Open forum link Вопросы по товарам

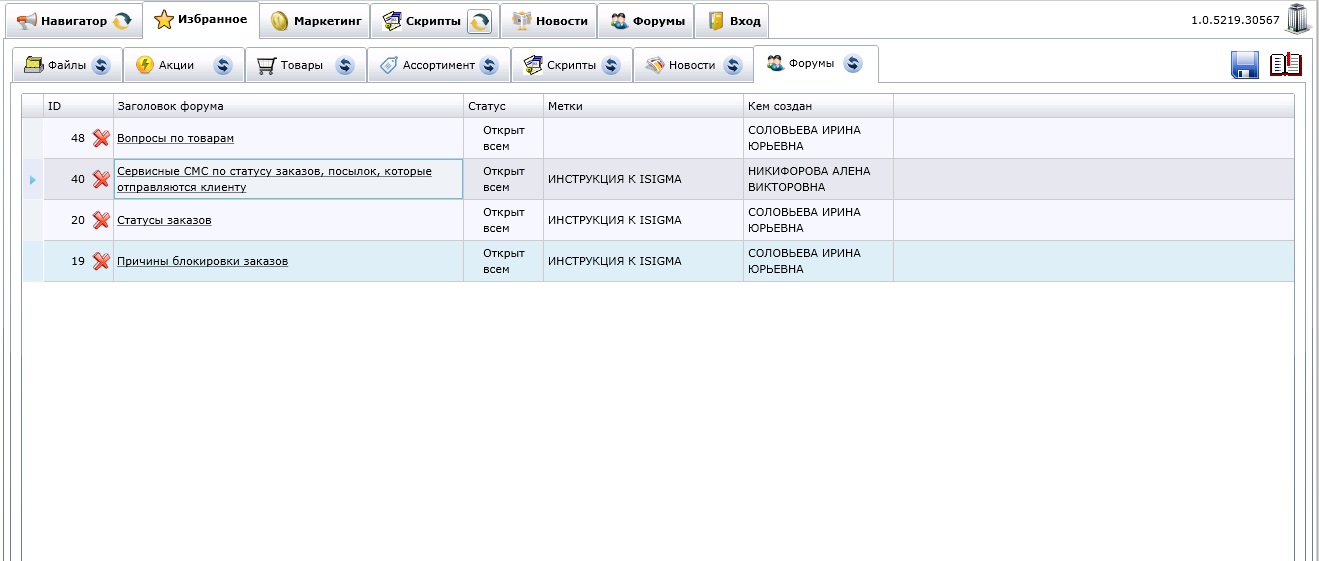point(175,138)
